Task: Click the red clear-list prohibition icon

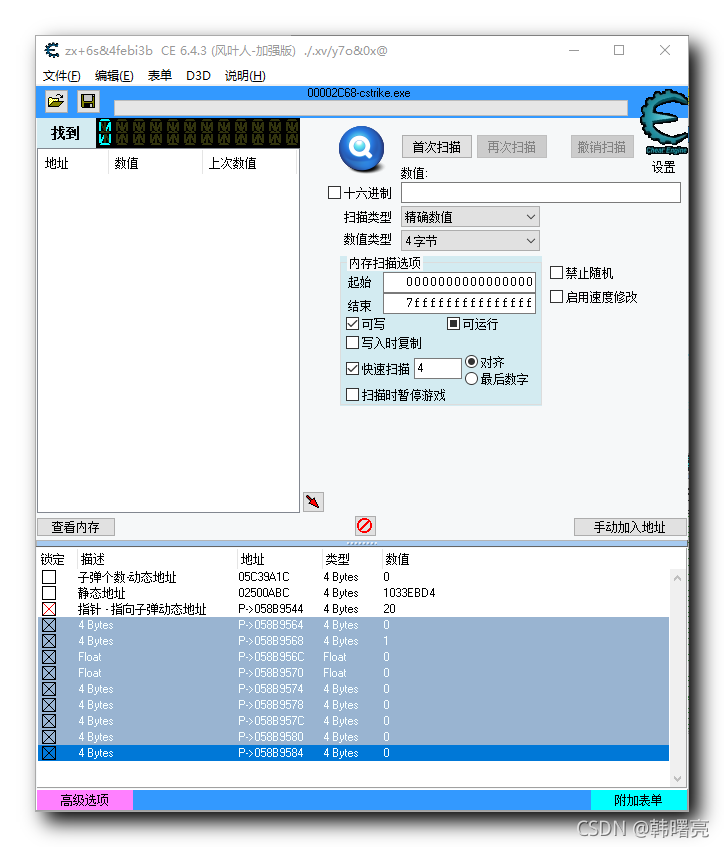Action: pos(365,525)
